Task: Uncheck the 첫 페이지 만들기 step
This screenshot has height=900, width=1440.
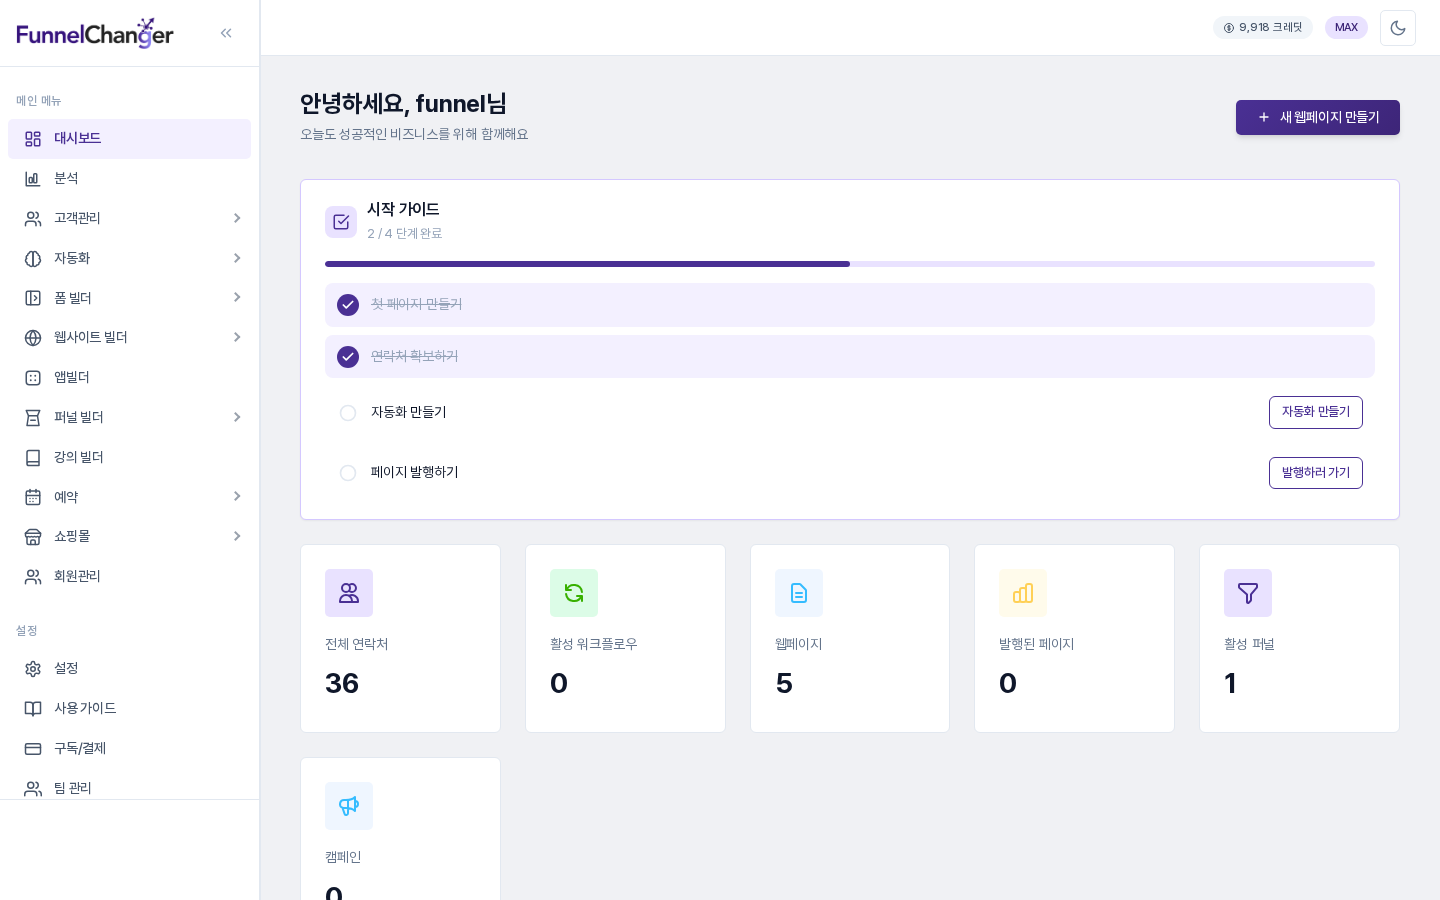Action: (x=348, y=305)
